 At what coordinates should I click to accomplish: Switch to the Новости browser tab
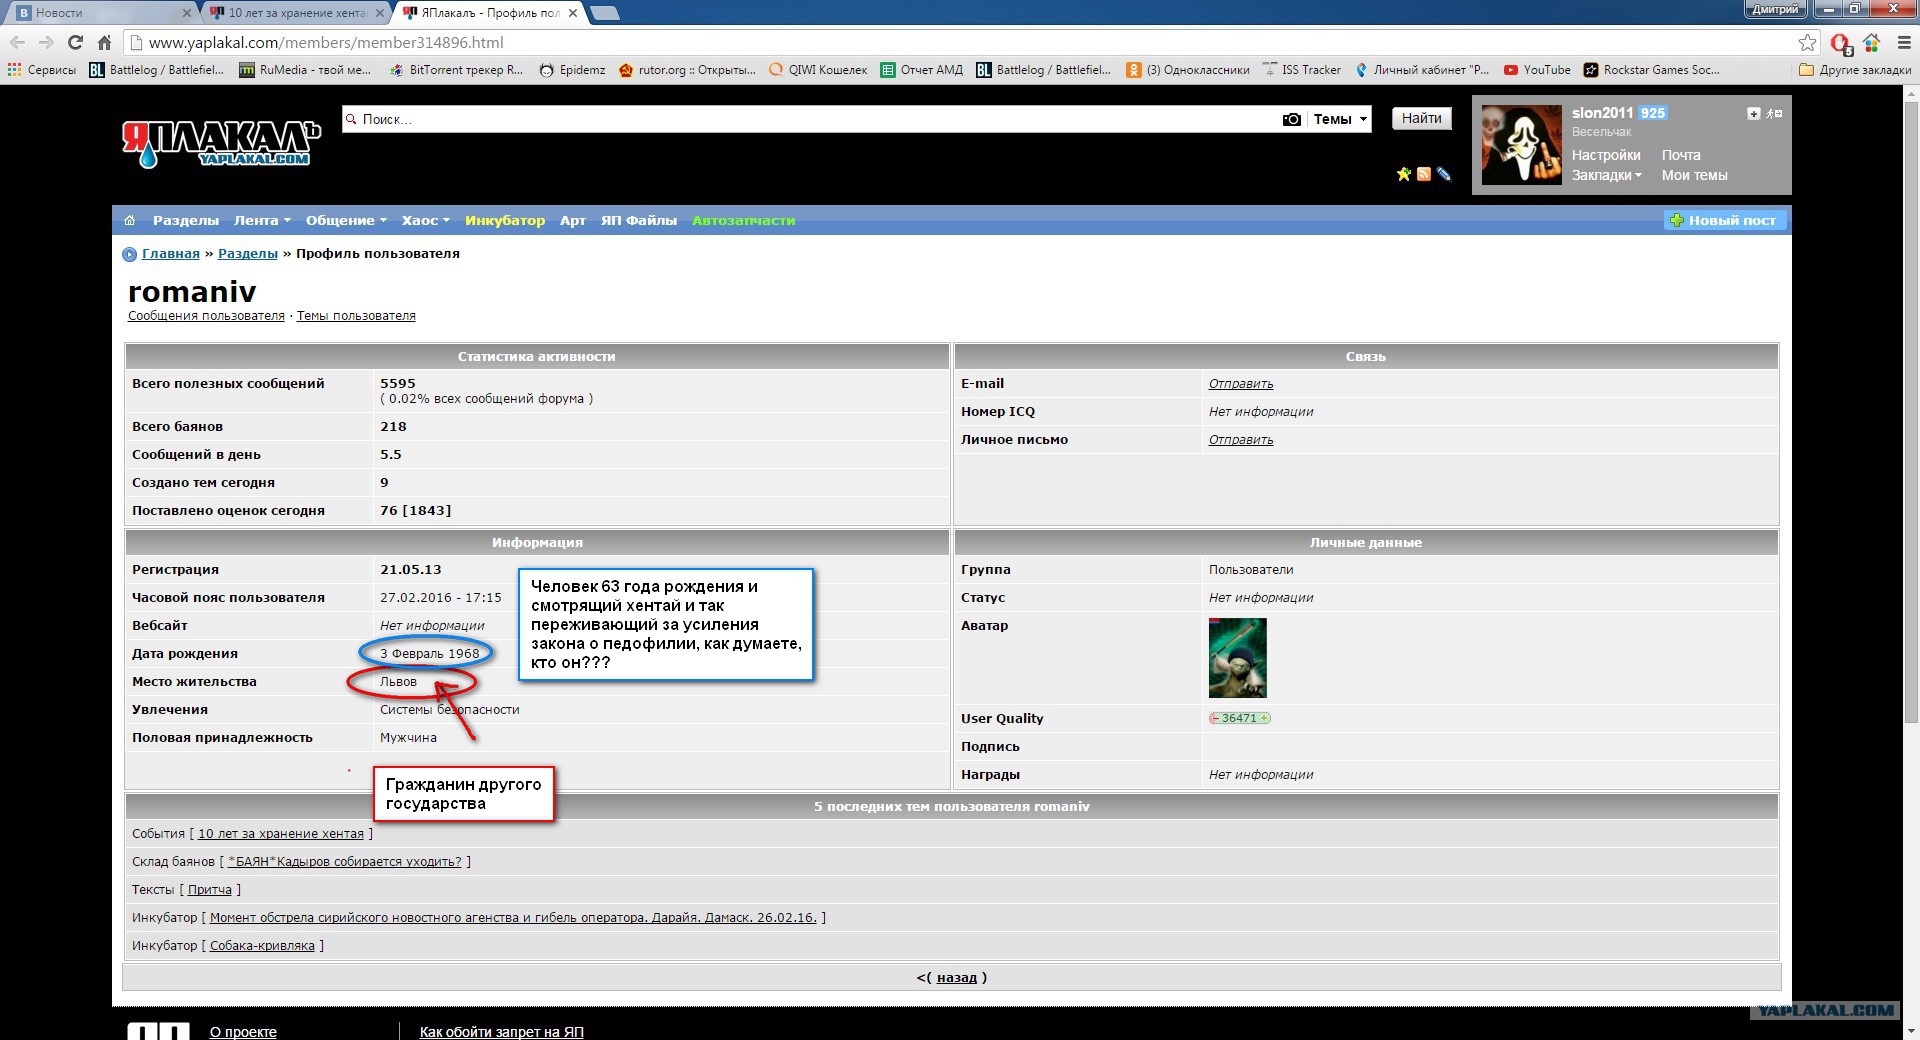point(100,13)
